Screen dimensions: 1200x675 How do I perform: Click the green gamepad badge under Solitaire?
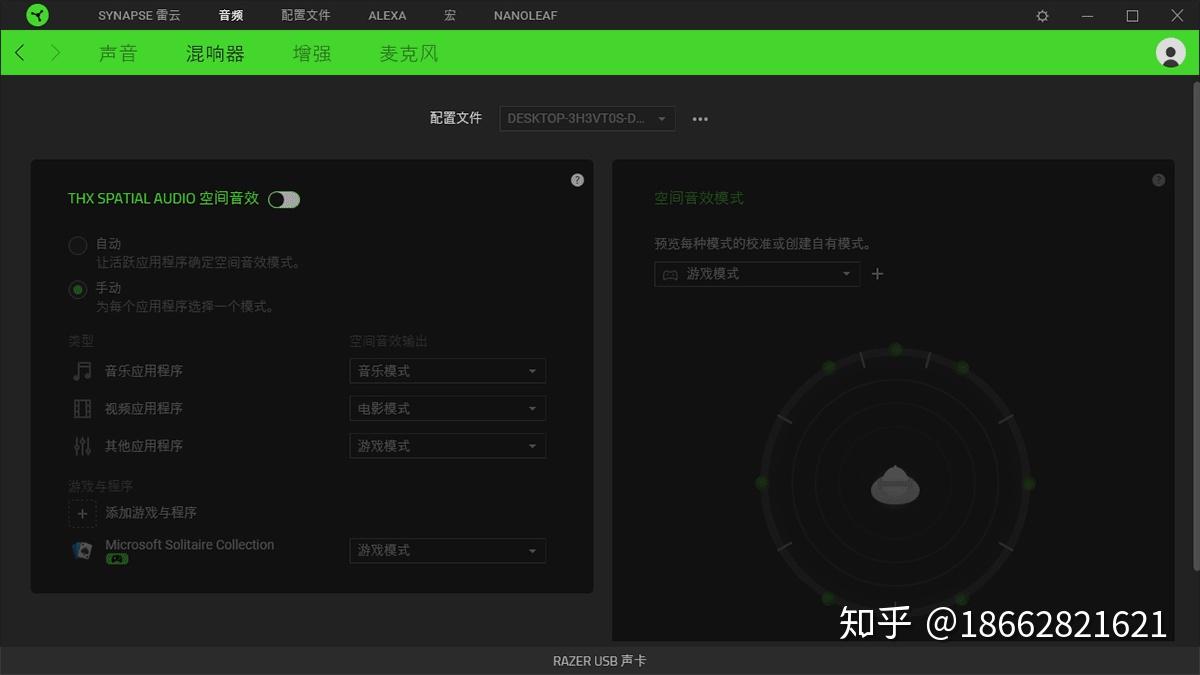[117, 559]
